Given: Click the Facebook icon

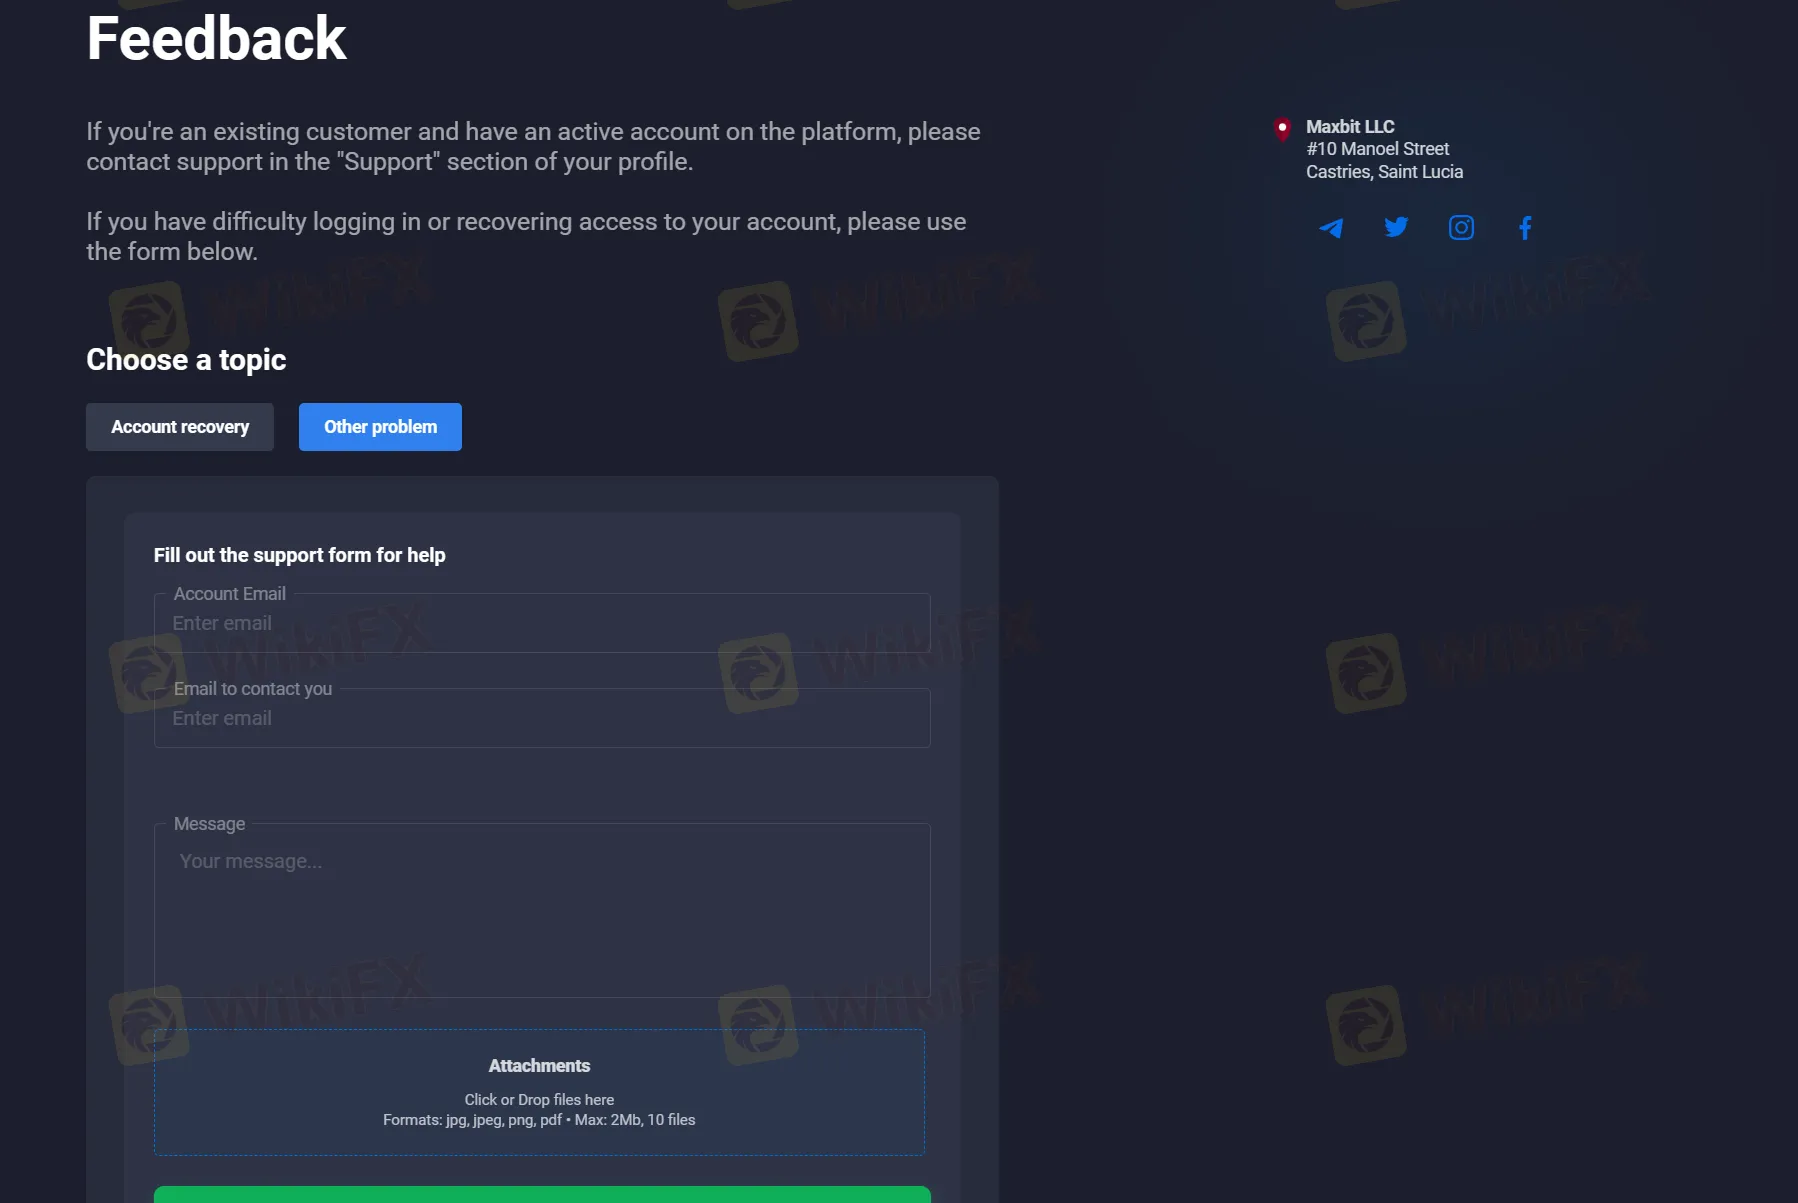Looking at the screenshot, I should point(1525,228).
